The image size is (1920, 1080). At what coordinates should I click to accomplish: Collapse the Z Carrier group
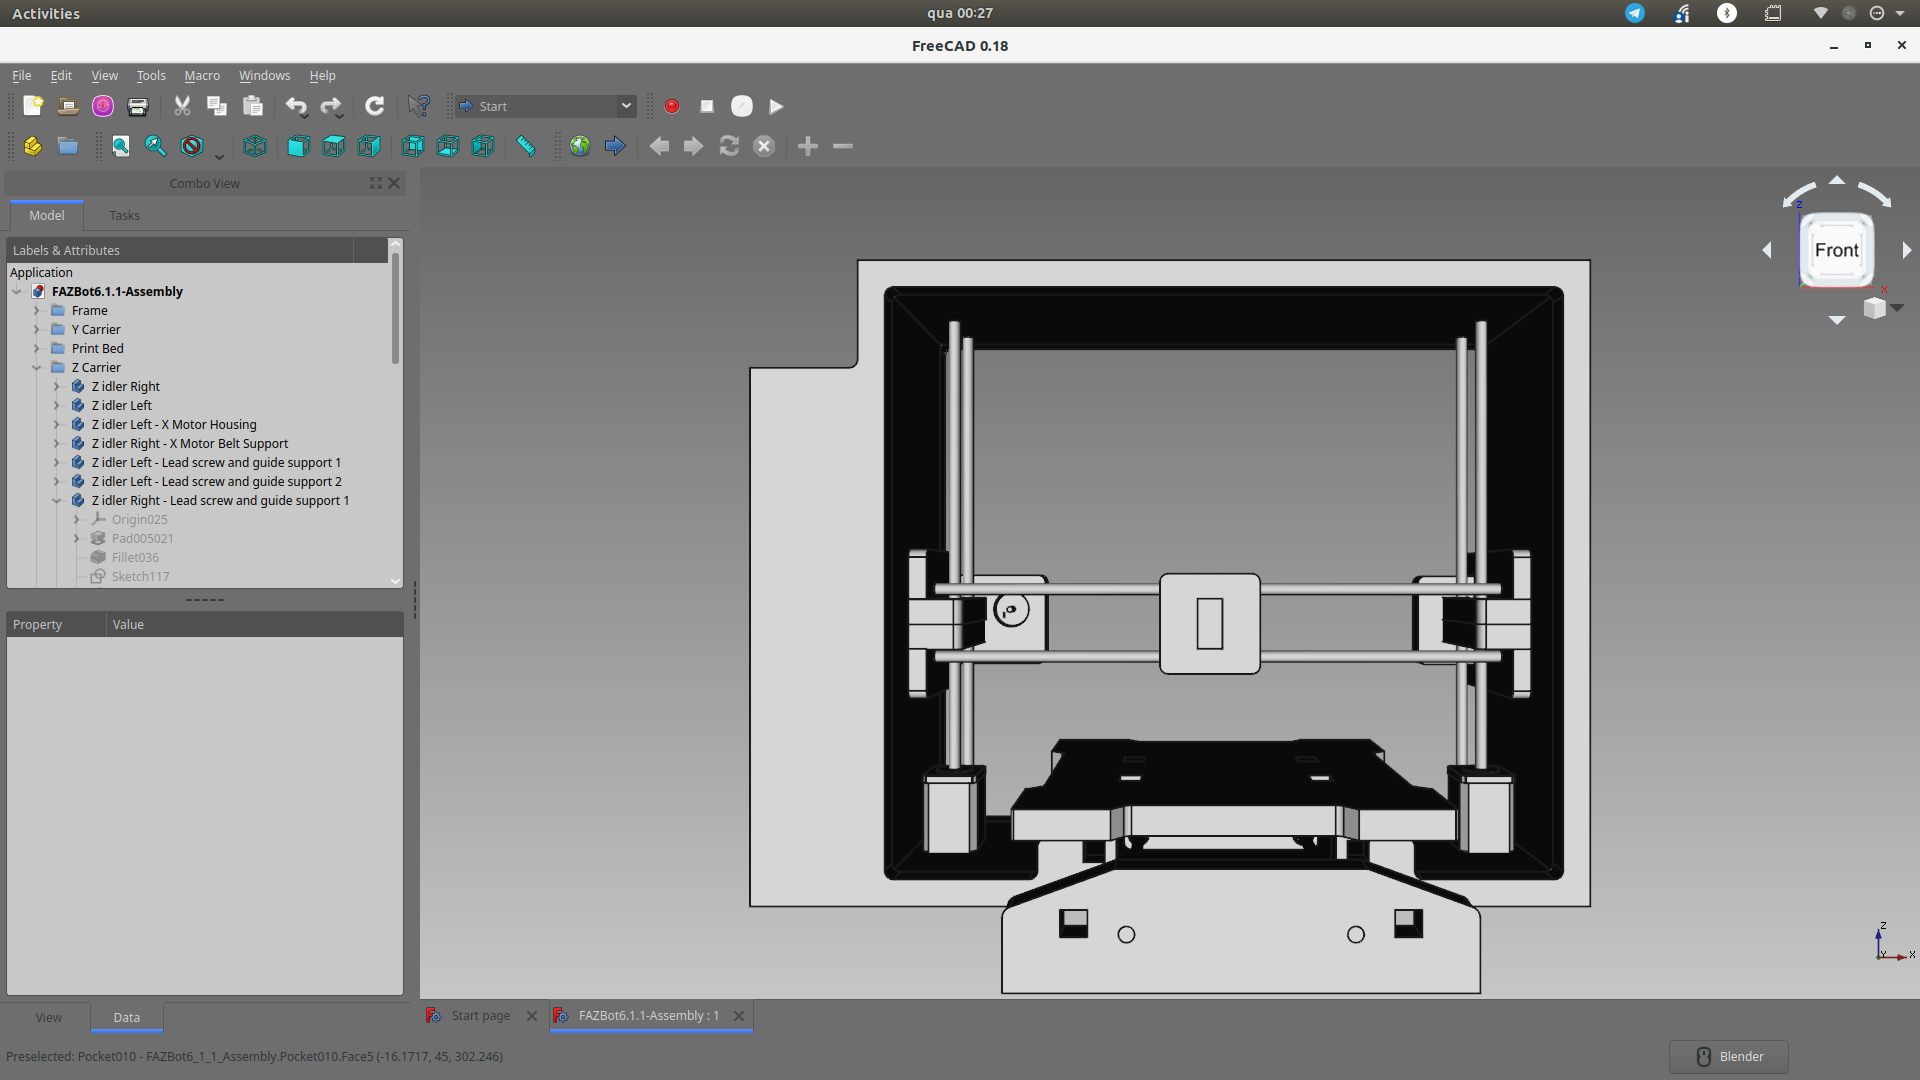(37, 368)
